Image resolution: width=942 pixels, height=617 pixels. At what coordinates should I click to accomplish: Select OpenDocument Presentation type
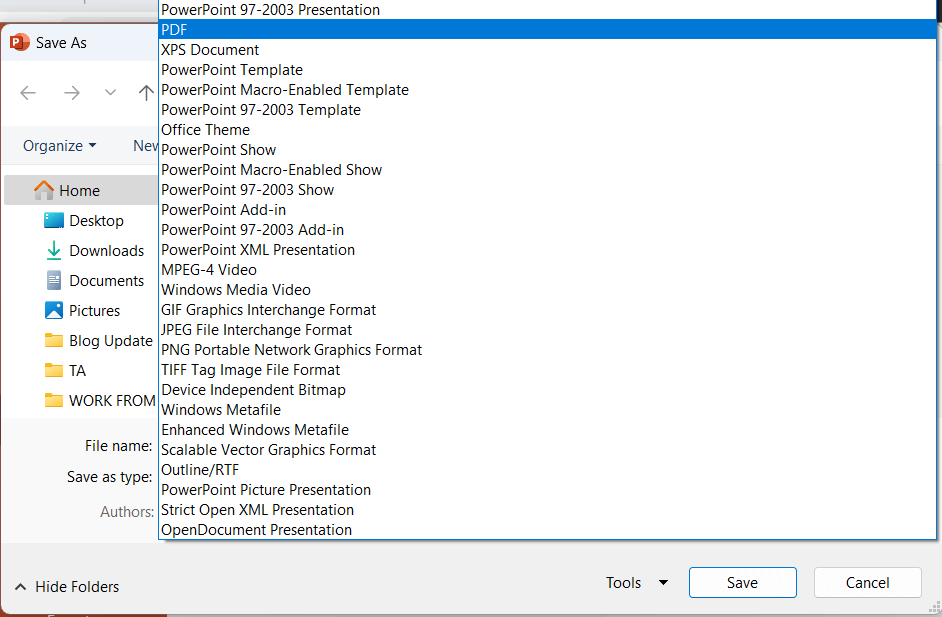547,529
